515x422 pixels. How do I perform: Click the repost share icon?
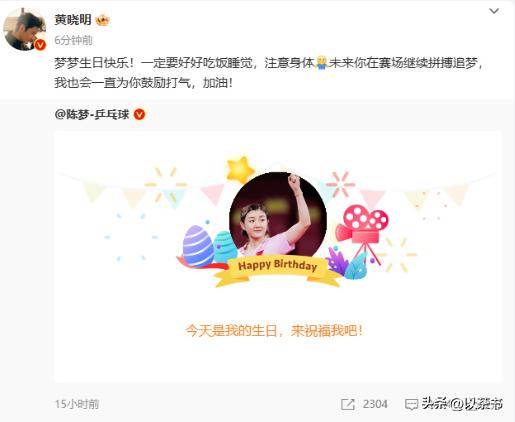point(348,404)
